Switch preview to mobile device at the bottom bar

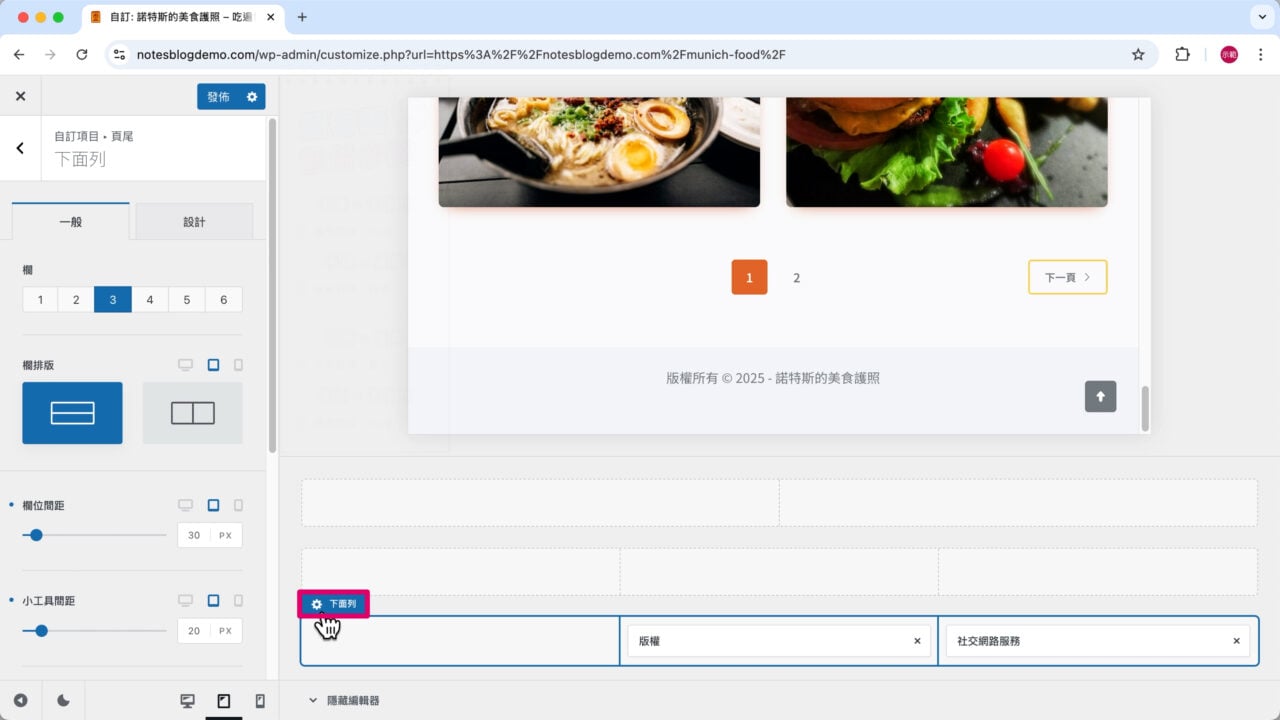click(260, 701)
